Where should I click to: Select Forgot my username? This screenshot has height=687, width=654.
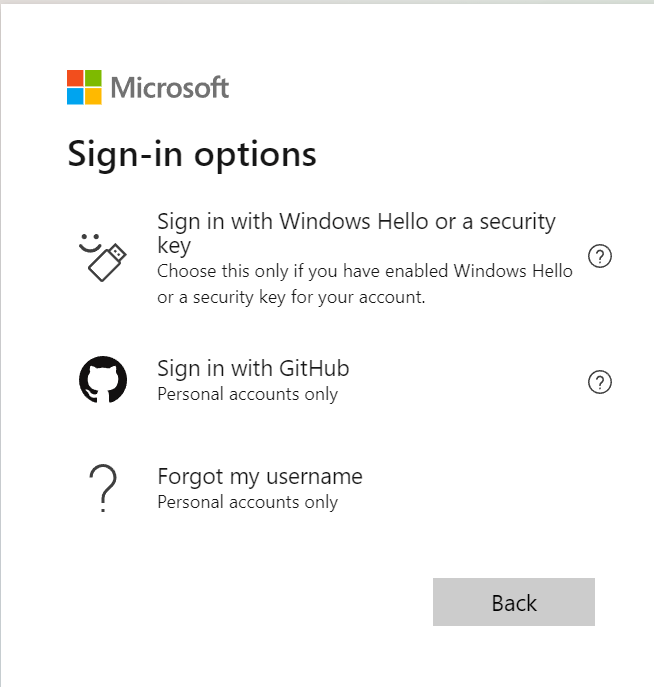[260, 476]
